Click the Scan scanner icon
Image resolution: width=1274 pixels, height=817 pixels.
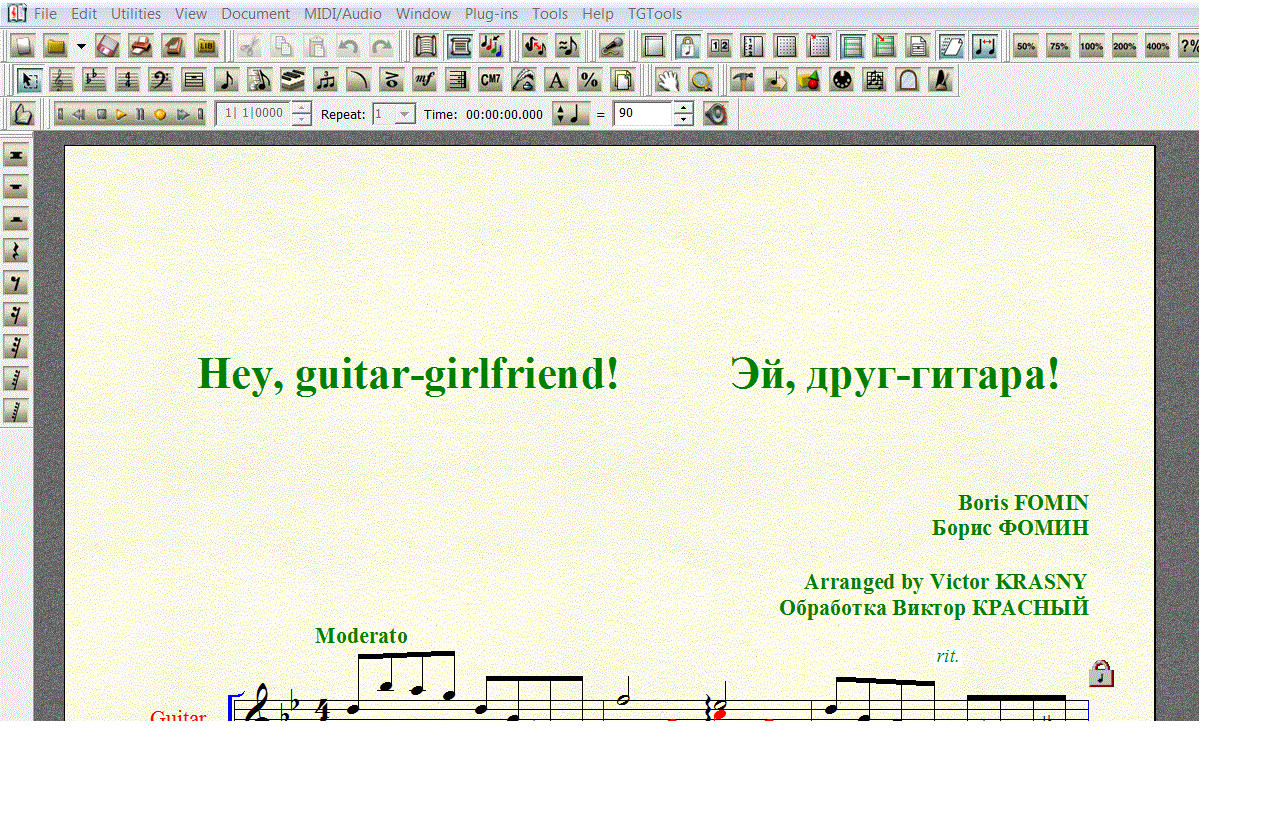coord(174,46)
